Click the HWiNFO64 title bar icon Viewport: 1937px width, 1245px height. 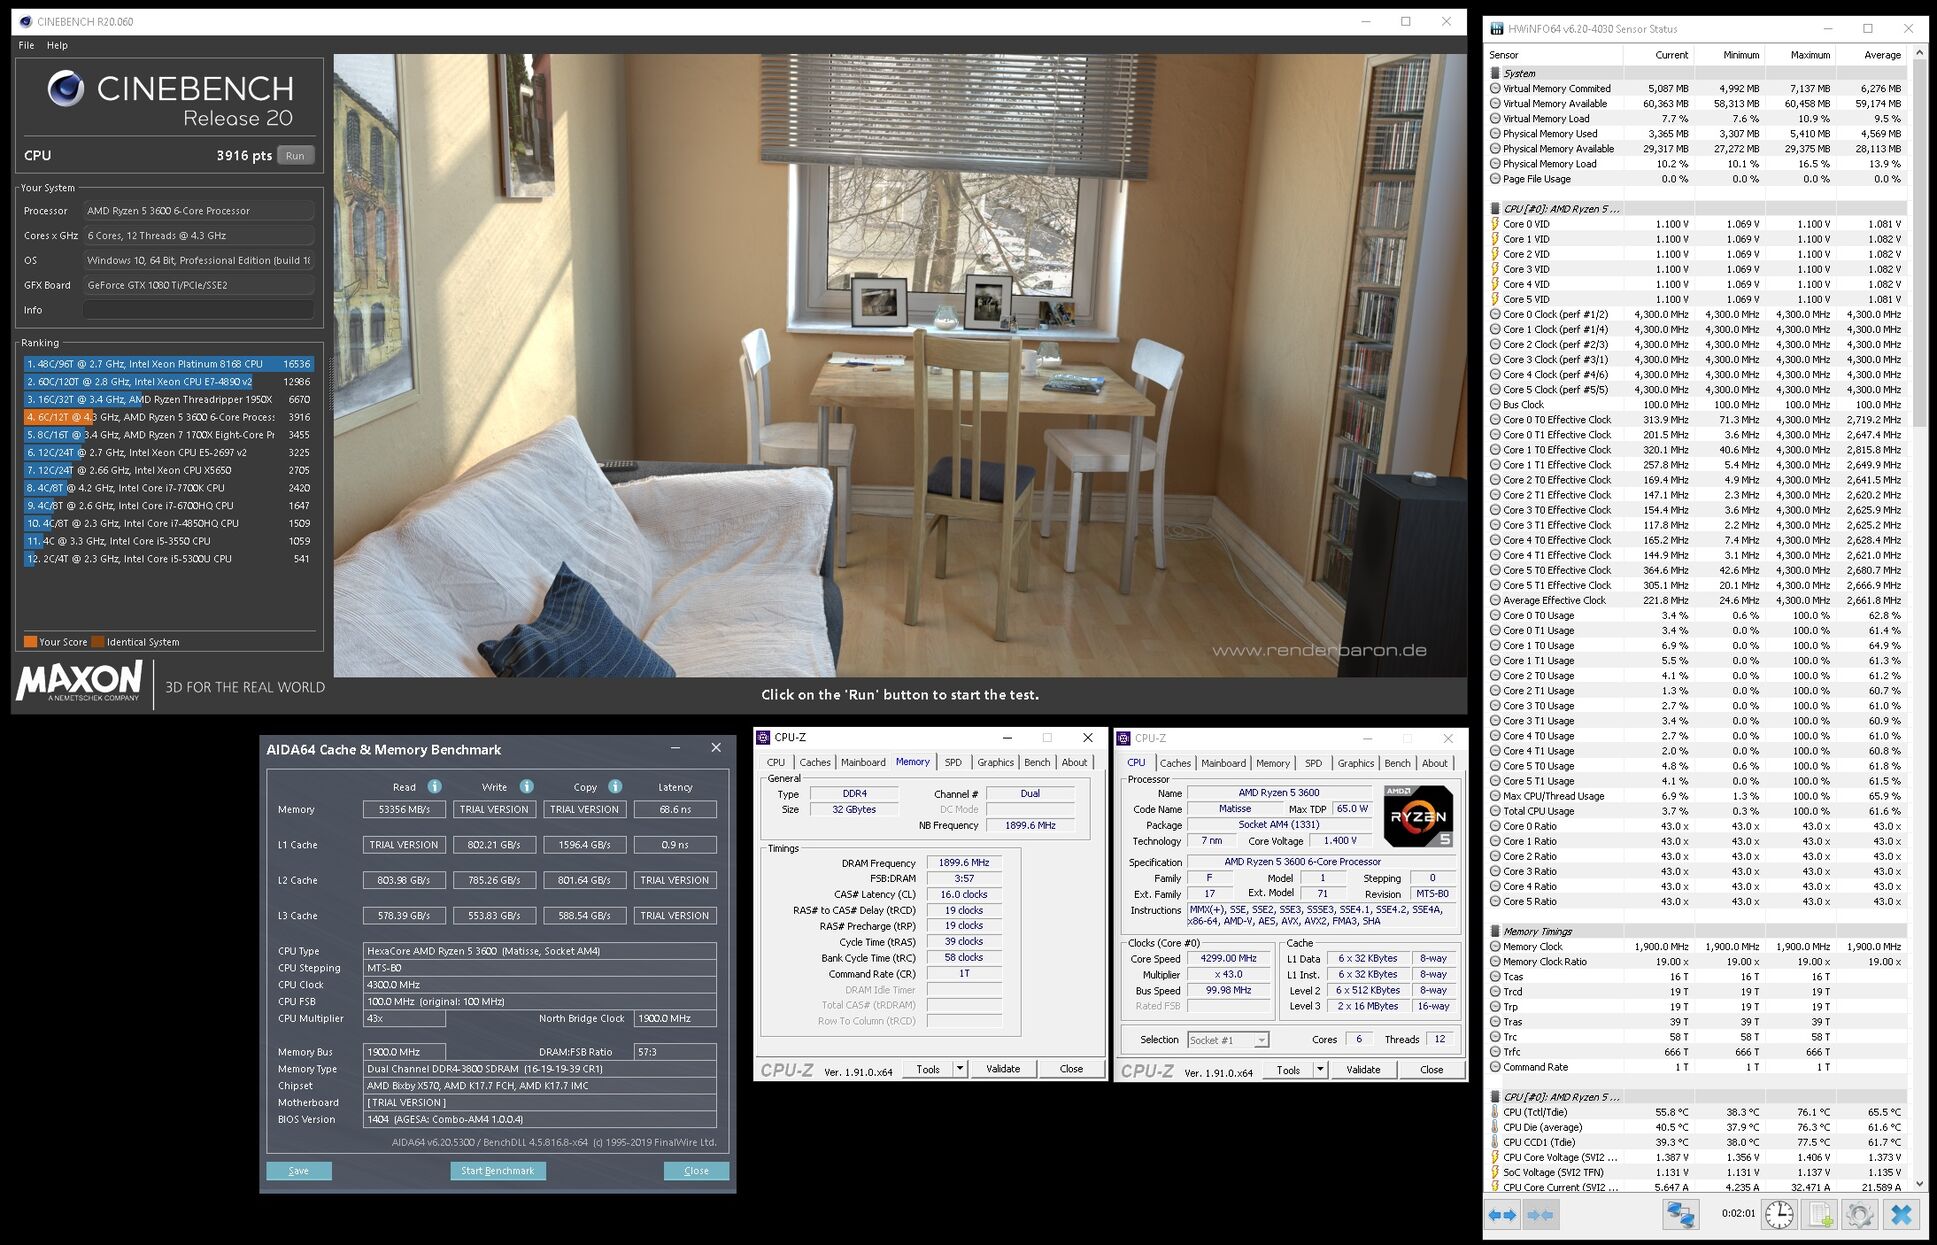(x=1497, y=29)
